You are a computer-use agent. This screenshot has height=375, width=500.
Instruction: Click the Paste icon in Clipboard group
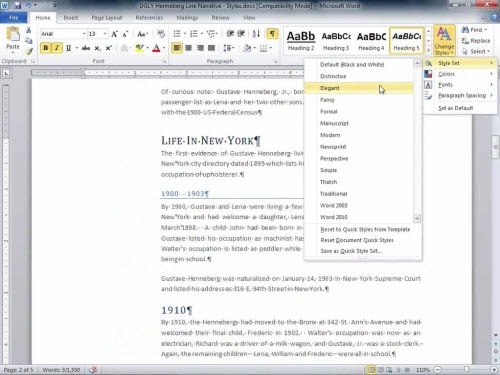(x=13, y=35)
